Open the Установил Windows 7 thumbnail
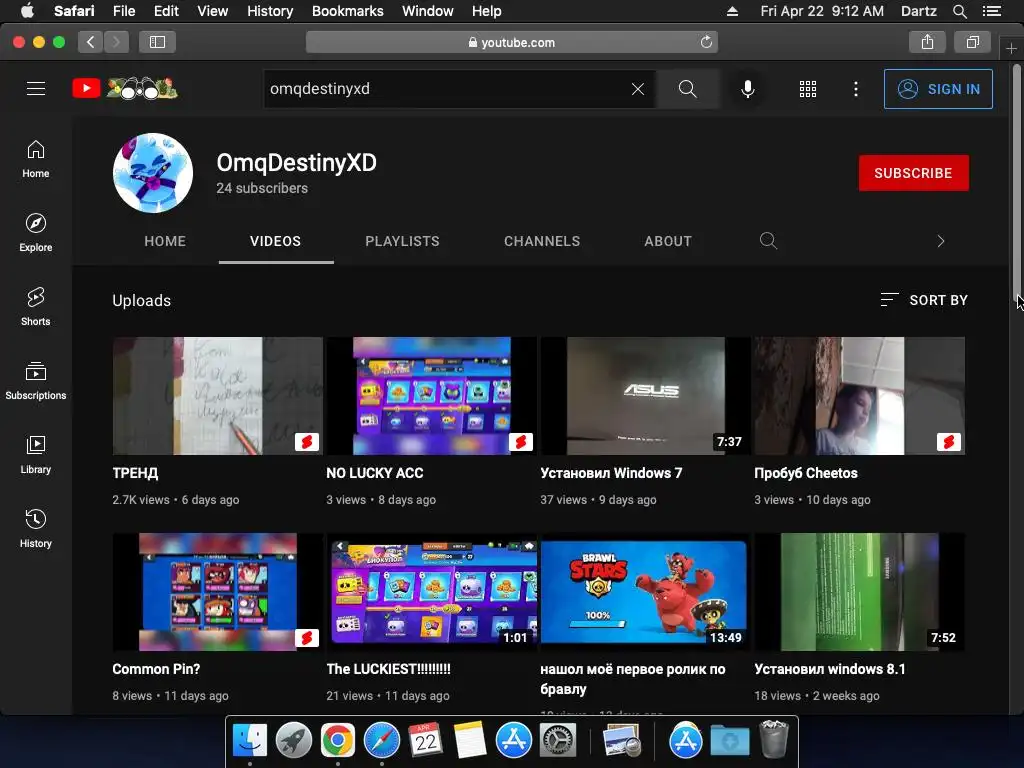Viewport: 1024px width, 768px height. coord(645,396)
